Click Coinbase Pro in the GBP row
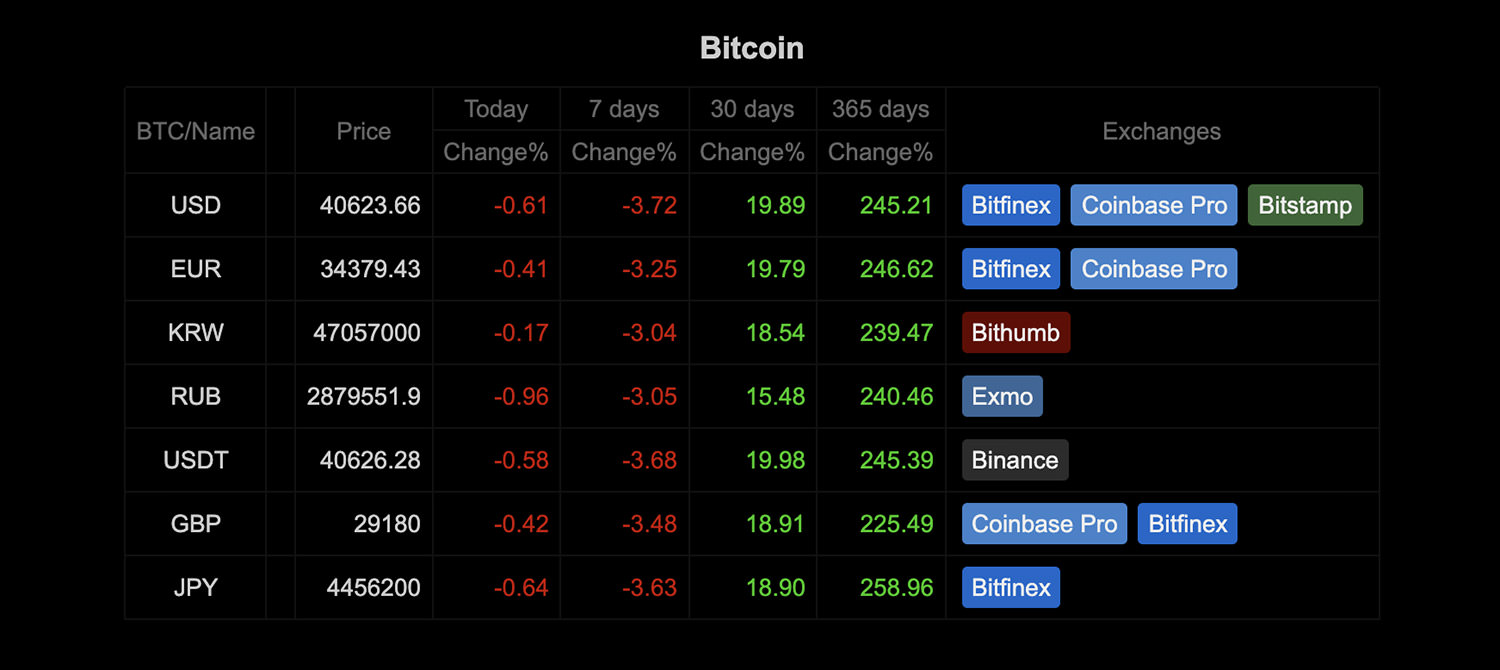This screenshot has height=670, width=1500. (1044, 524)
